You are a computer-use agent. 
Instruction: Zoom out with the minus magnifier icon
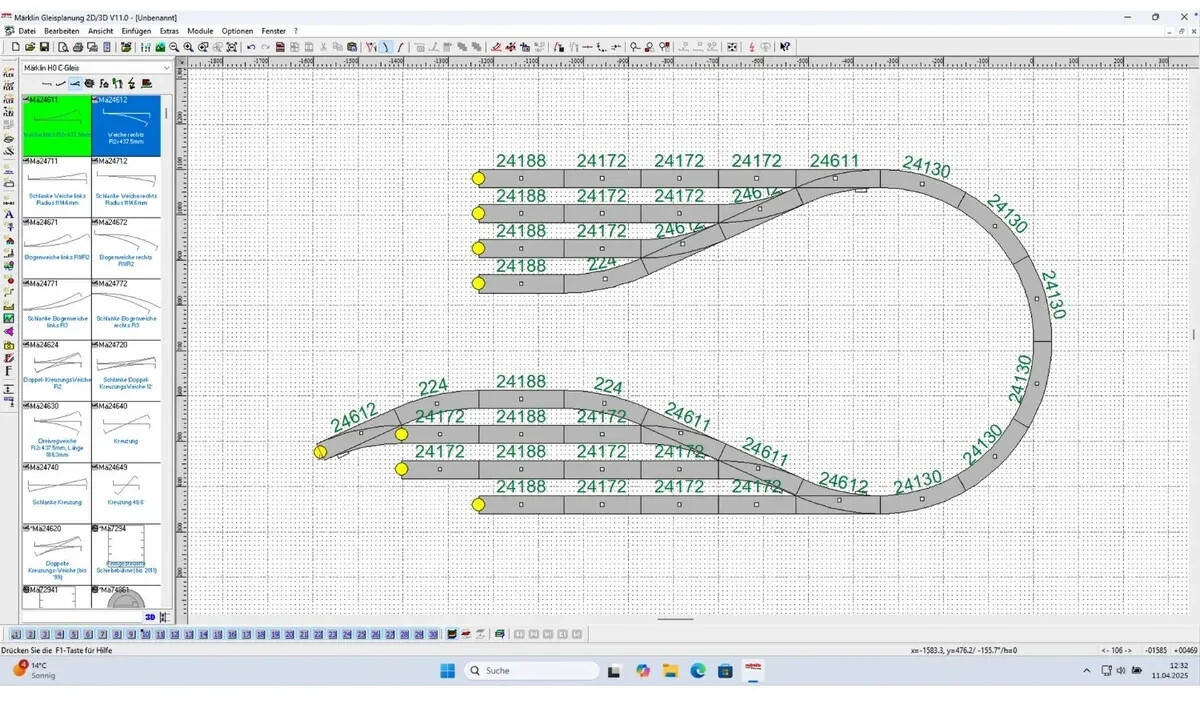[174, 47]
